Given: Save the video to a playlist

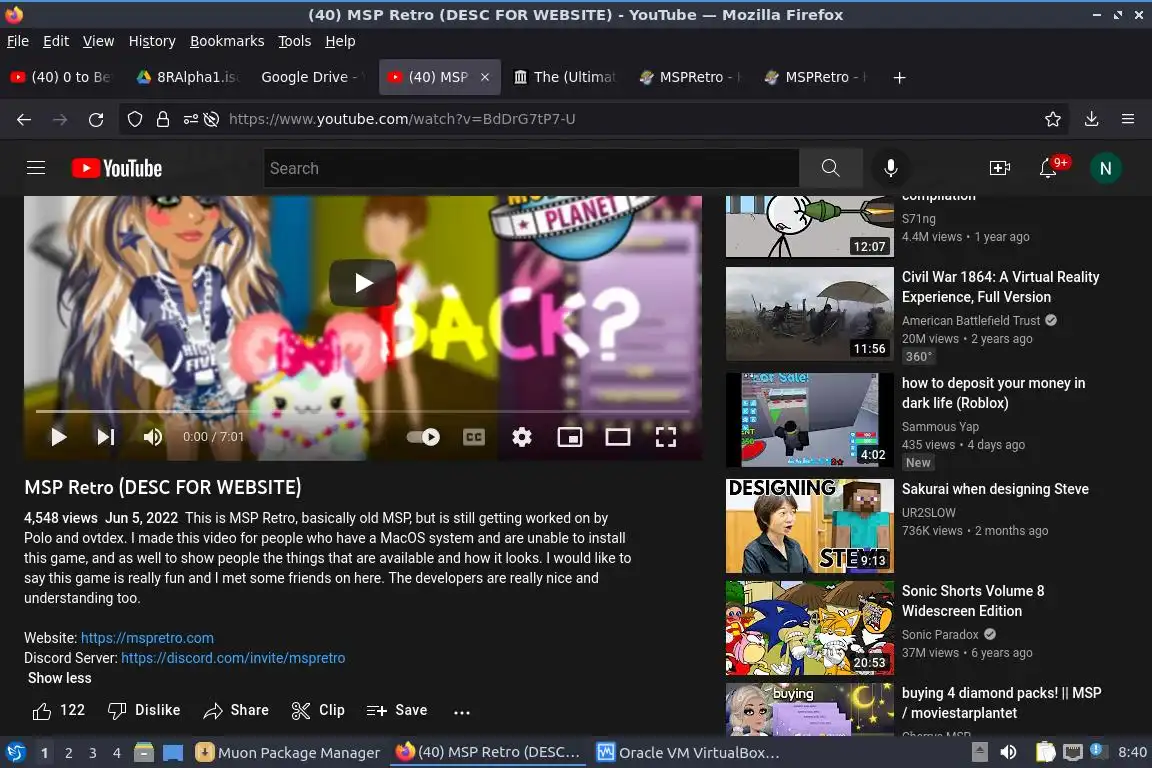Looking at the screenshot, I should pos(397,711).
